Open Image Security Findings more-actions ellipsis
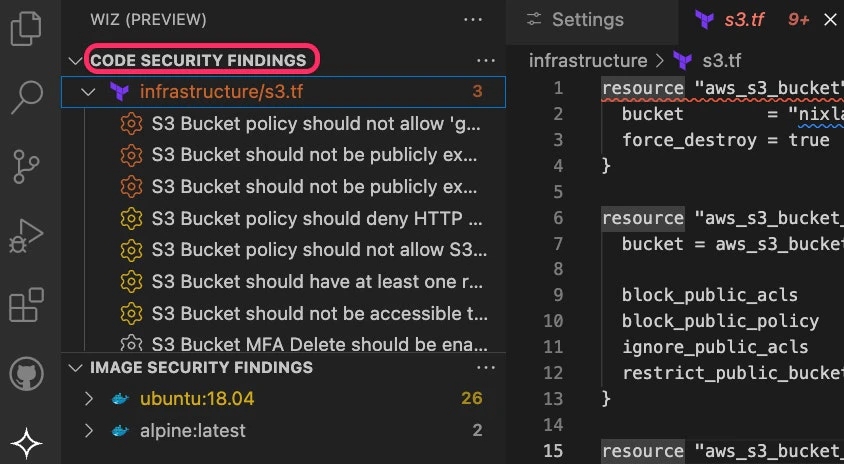The image size is (844, 464). point(486,368)
